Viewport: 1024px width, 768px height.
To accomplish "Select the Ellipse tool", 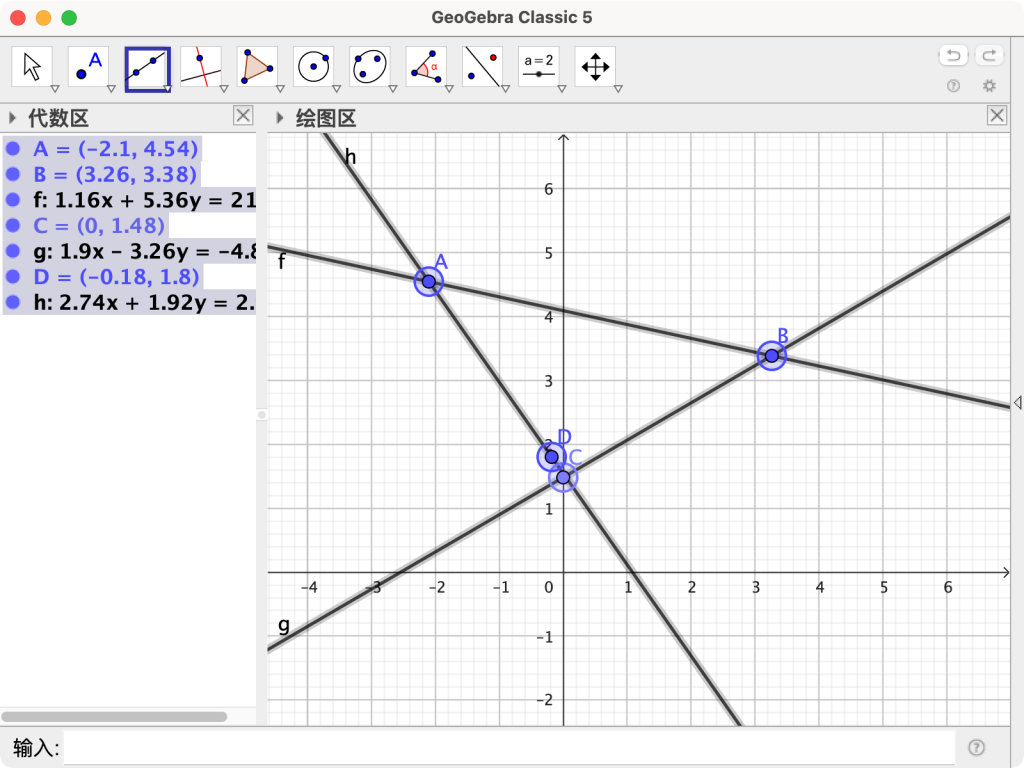I will [x=369, y=67].
